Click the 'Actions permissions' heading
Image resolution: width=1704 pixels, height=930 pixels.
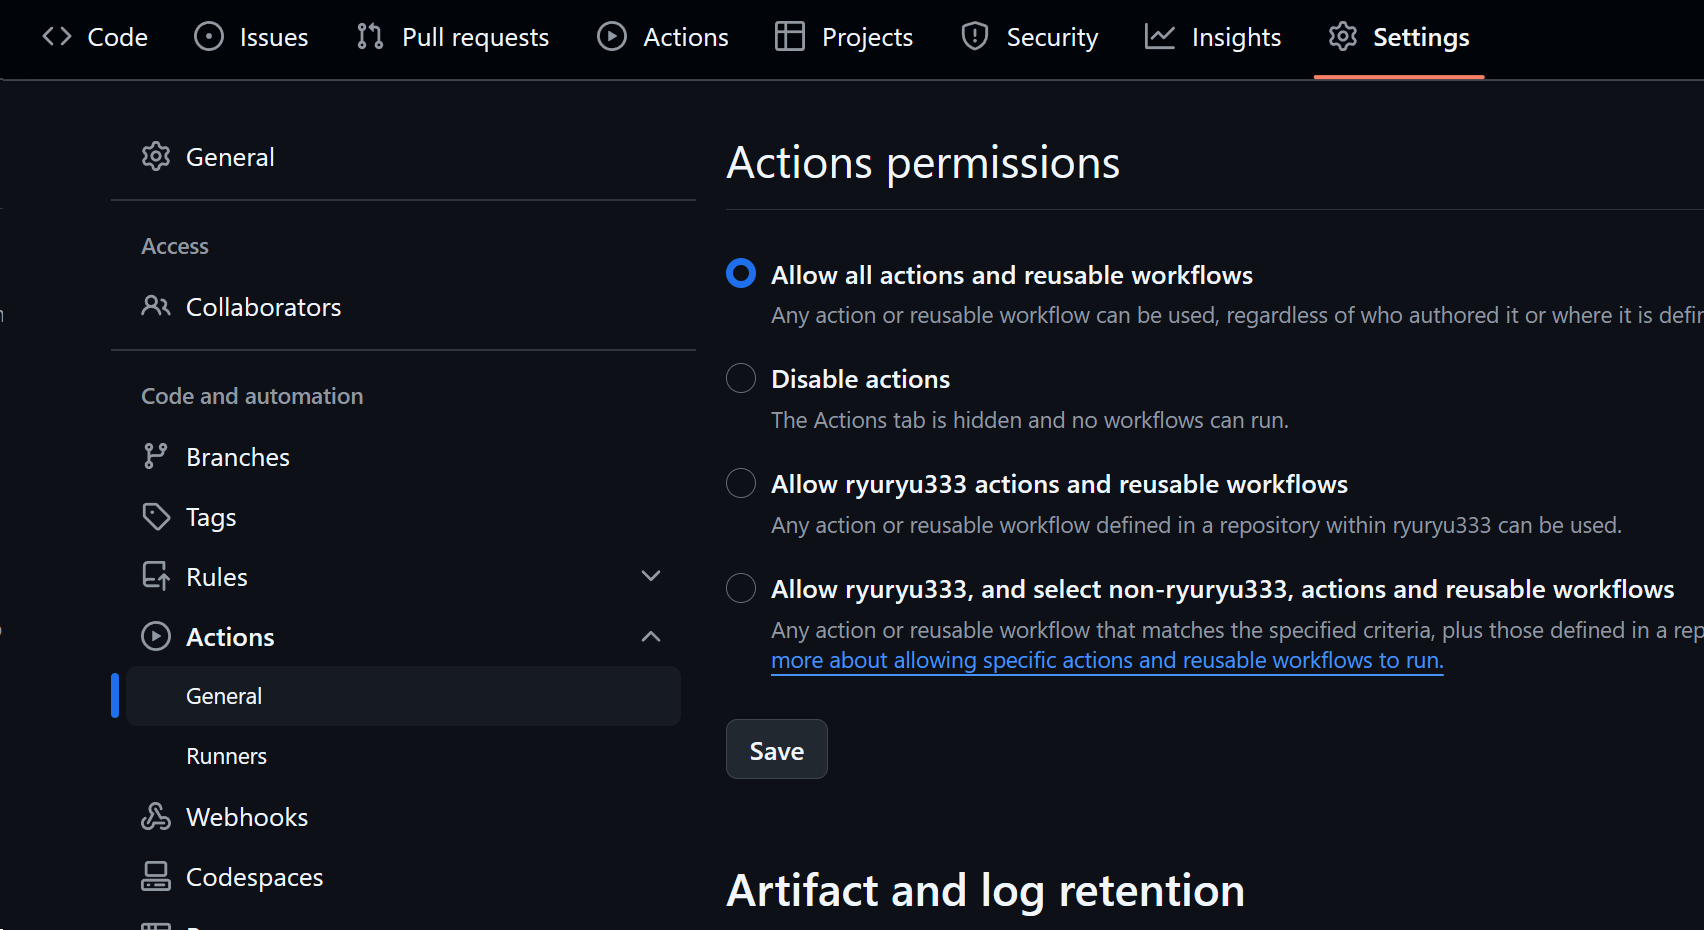click(x=923, y=162)
